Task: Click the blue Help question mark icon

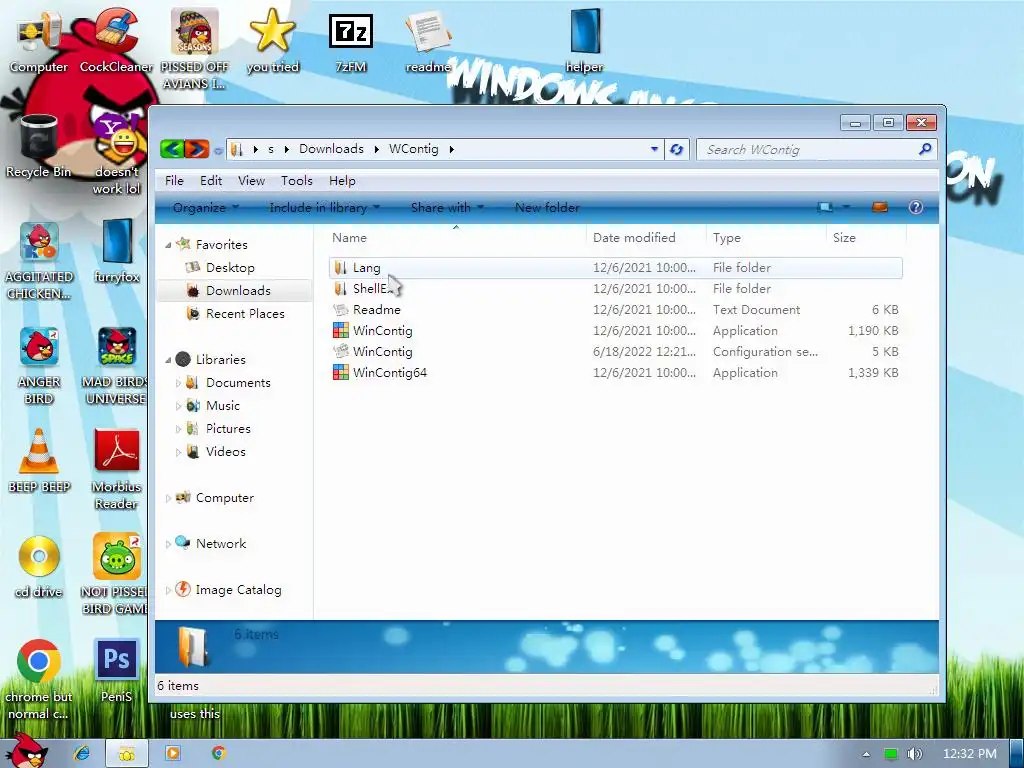Action: coord(916,208)
